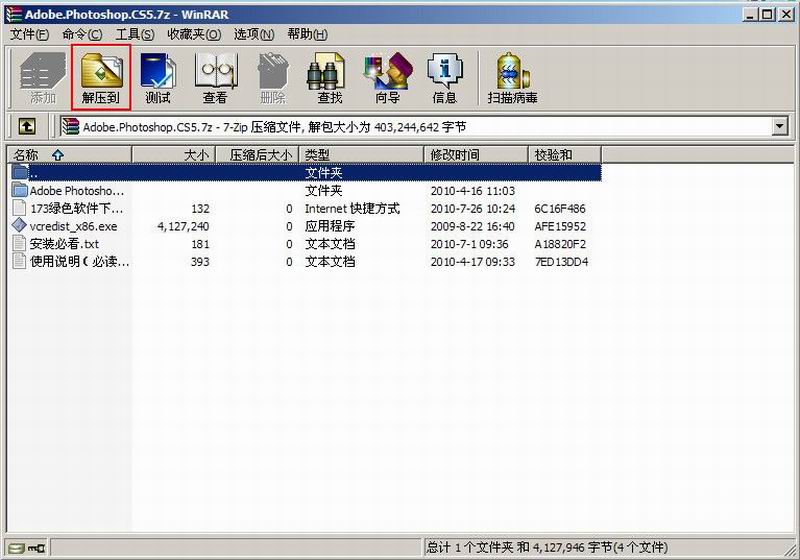The image size is (800, 560).
Task: Sort by the 修改时间 column header
Action: (476, 155)
